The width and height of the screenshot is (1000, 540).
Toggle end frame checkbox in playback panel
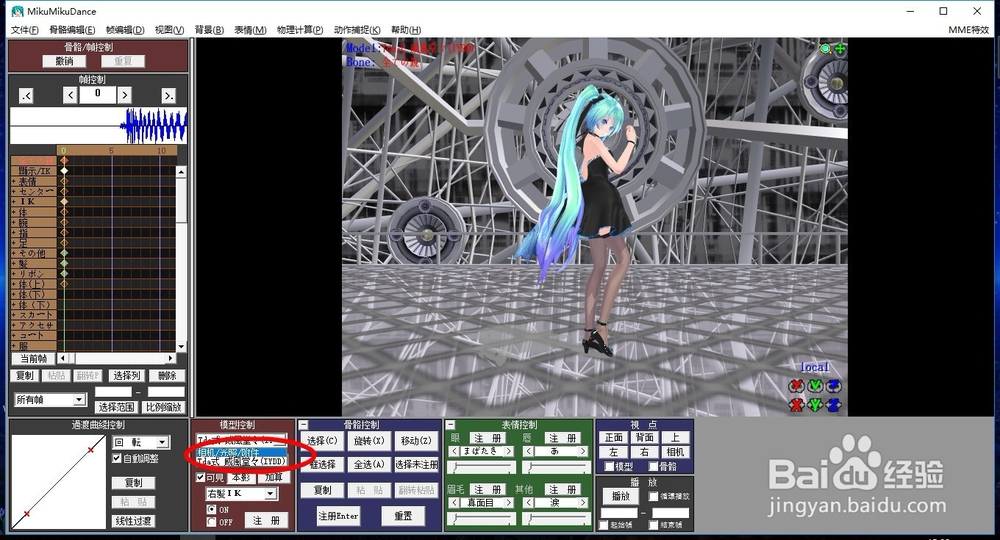click(x=653, y=525)
